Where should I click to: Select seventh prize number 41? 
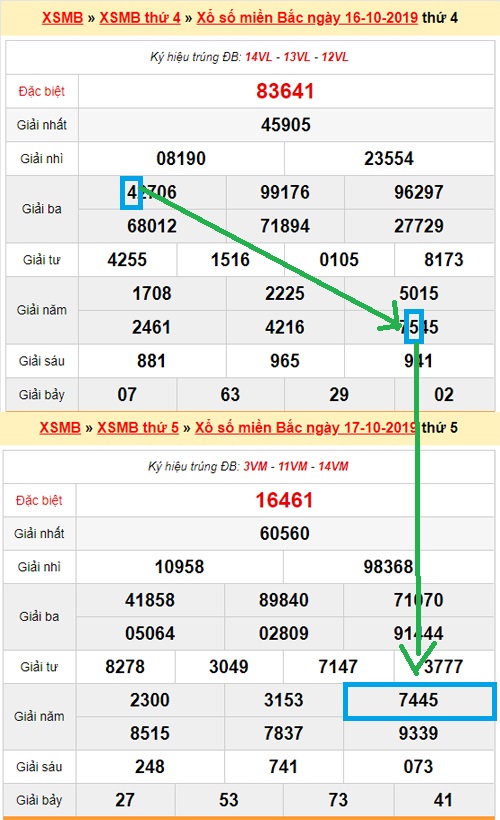tap(443, 800)
